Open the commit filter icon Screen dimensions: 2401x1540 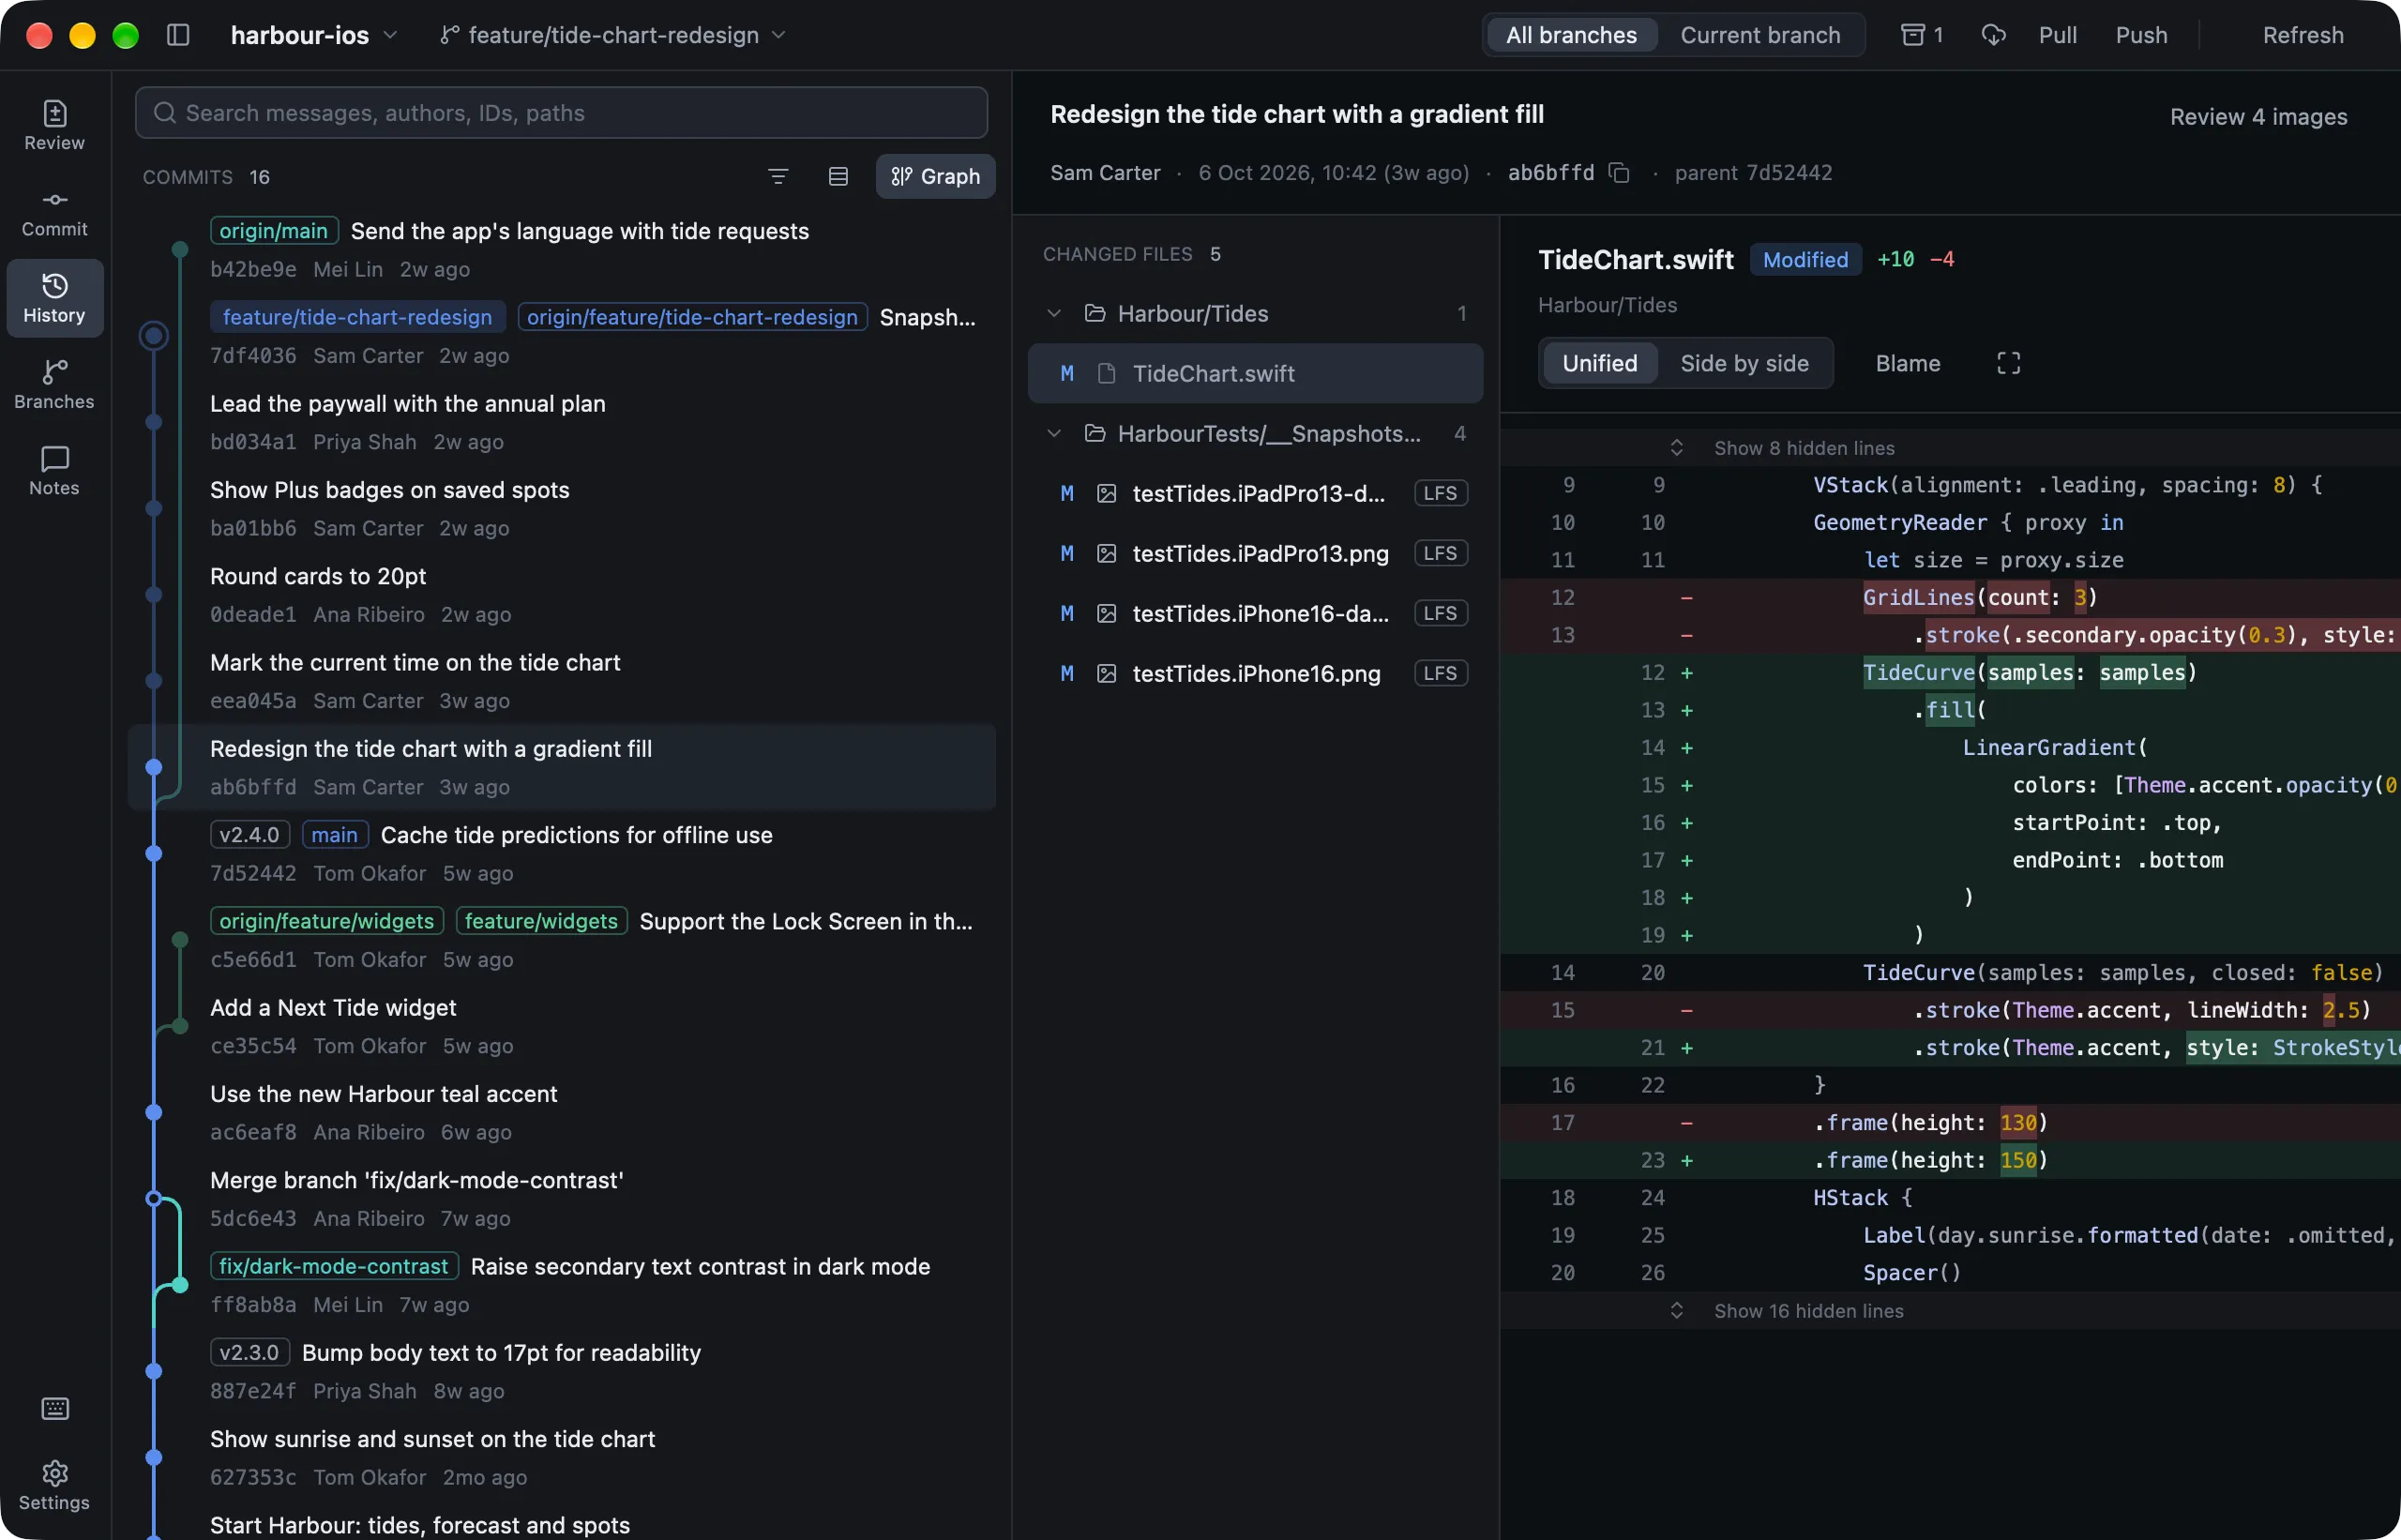click(778, 176)
